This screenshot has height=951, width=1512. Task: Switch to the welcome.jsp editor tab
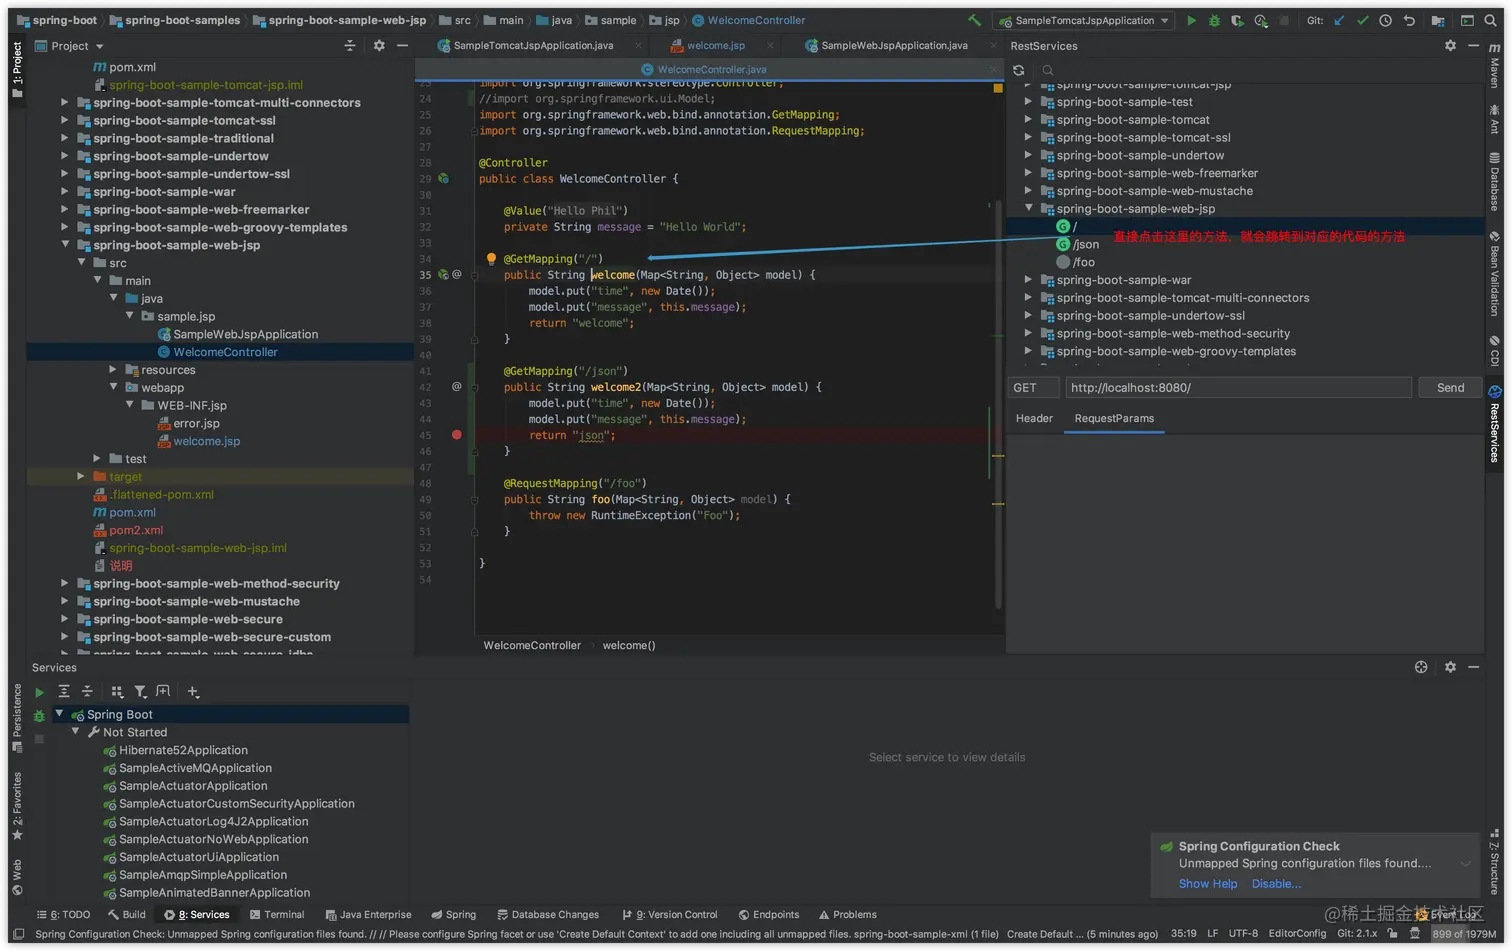pos(715,46)
